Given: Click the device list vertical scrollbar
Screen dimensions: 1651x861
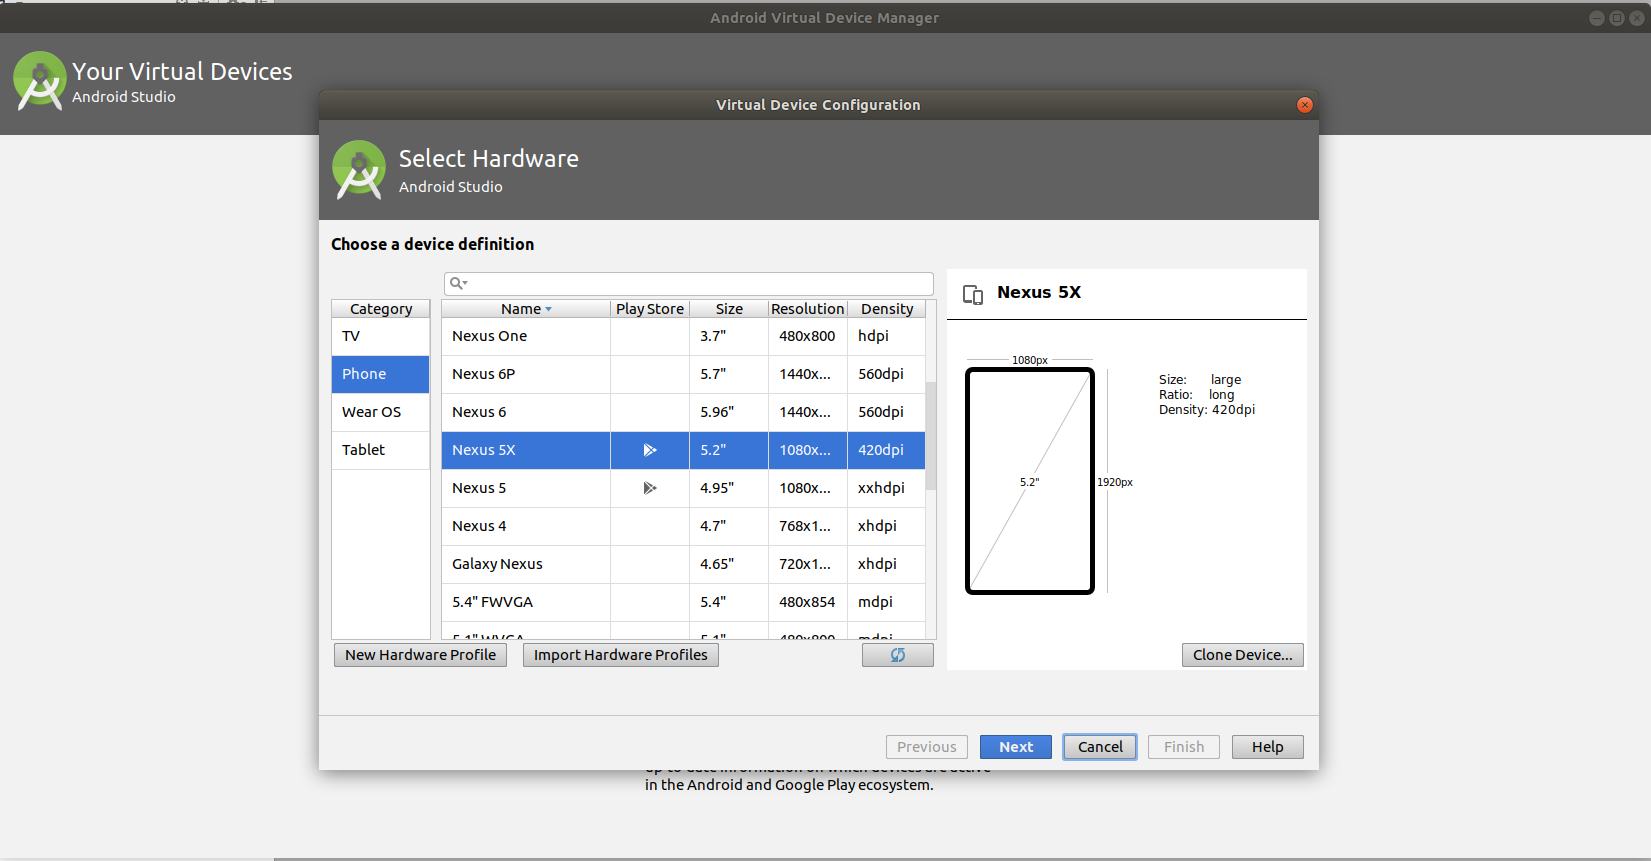Looking at the screenshot, I should tap(931, 436).
